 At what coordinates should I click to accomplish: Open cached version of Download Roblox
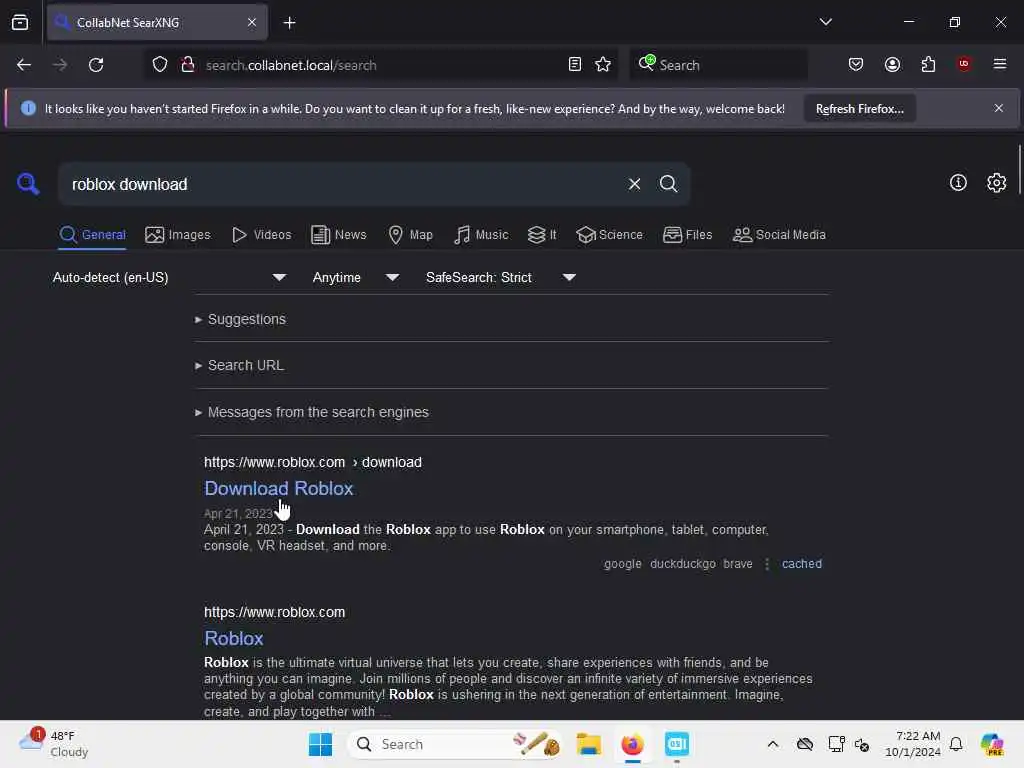pos(802,564)
